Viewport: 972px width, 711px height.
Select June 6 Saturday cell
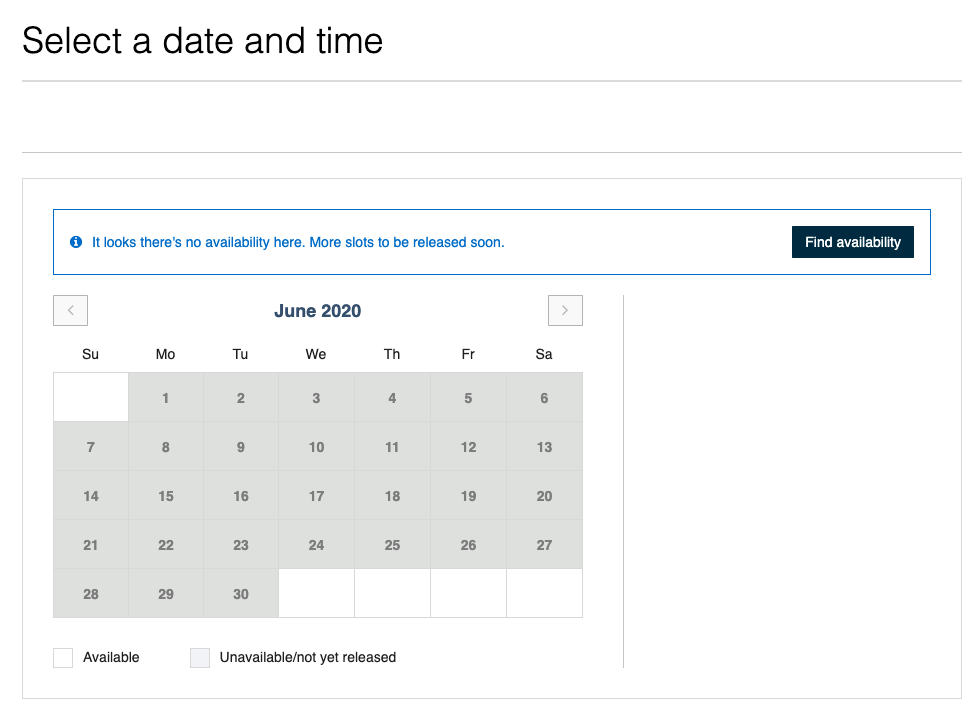click(544, 398)
